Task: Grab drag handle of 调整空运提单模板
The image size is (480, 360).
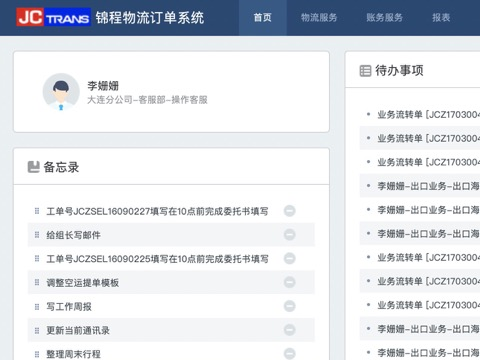Action: (37, 283)
